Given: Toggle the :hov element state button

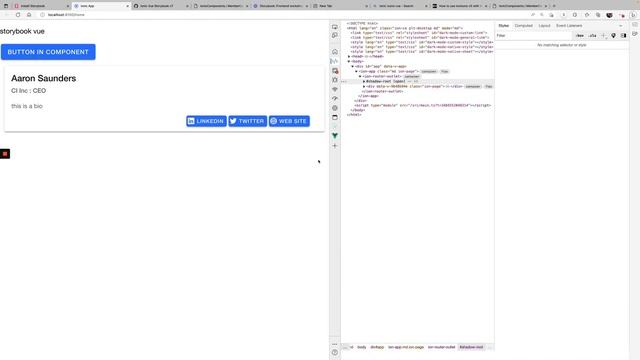Looking at the screenshot, I should coord(580,36).
